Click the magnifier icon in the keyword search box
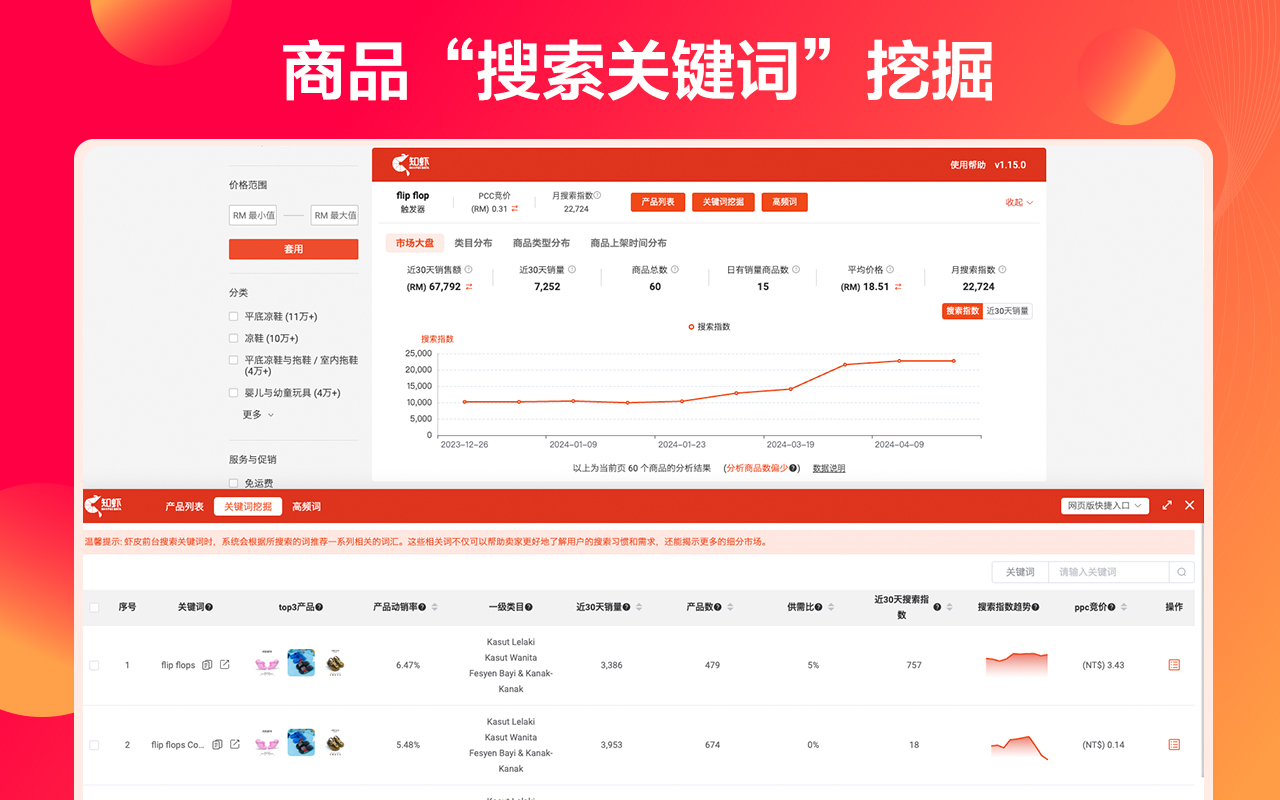 (x=1181, y=572)
